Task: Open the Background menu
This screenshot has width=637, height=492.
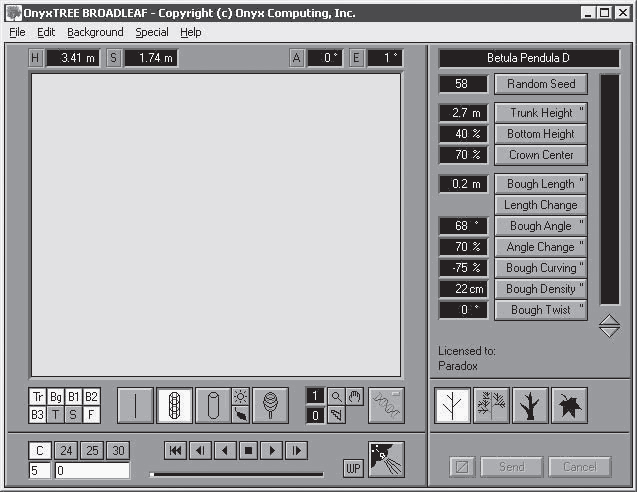Action: [x=95, y=32]
